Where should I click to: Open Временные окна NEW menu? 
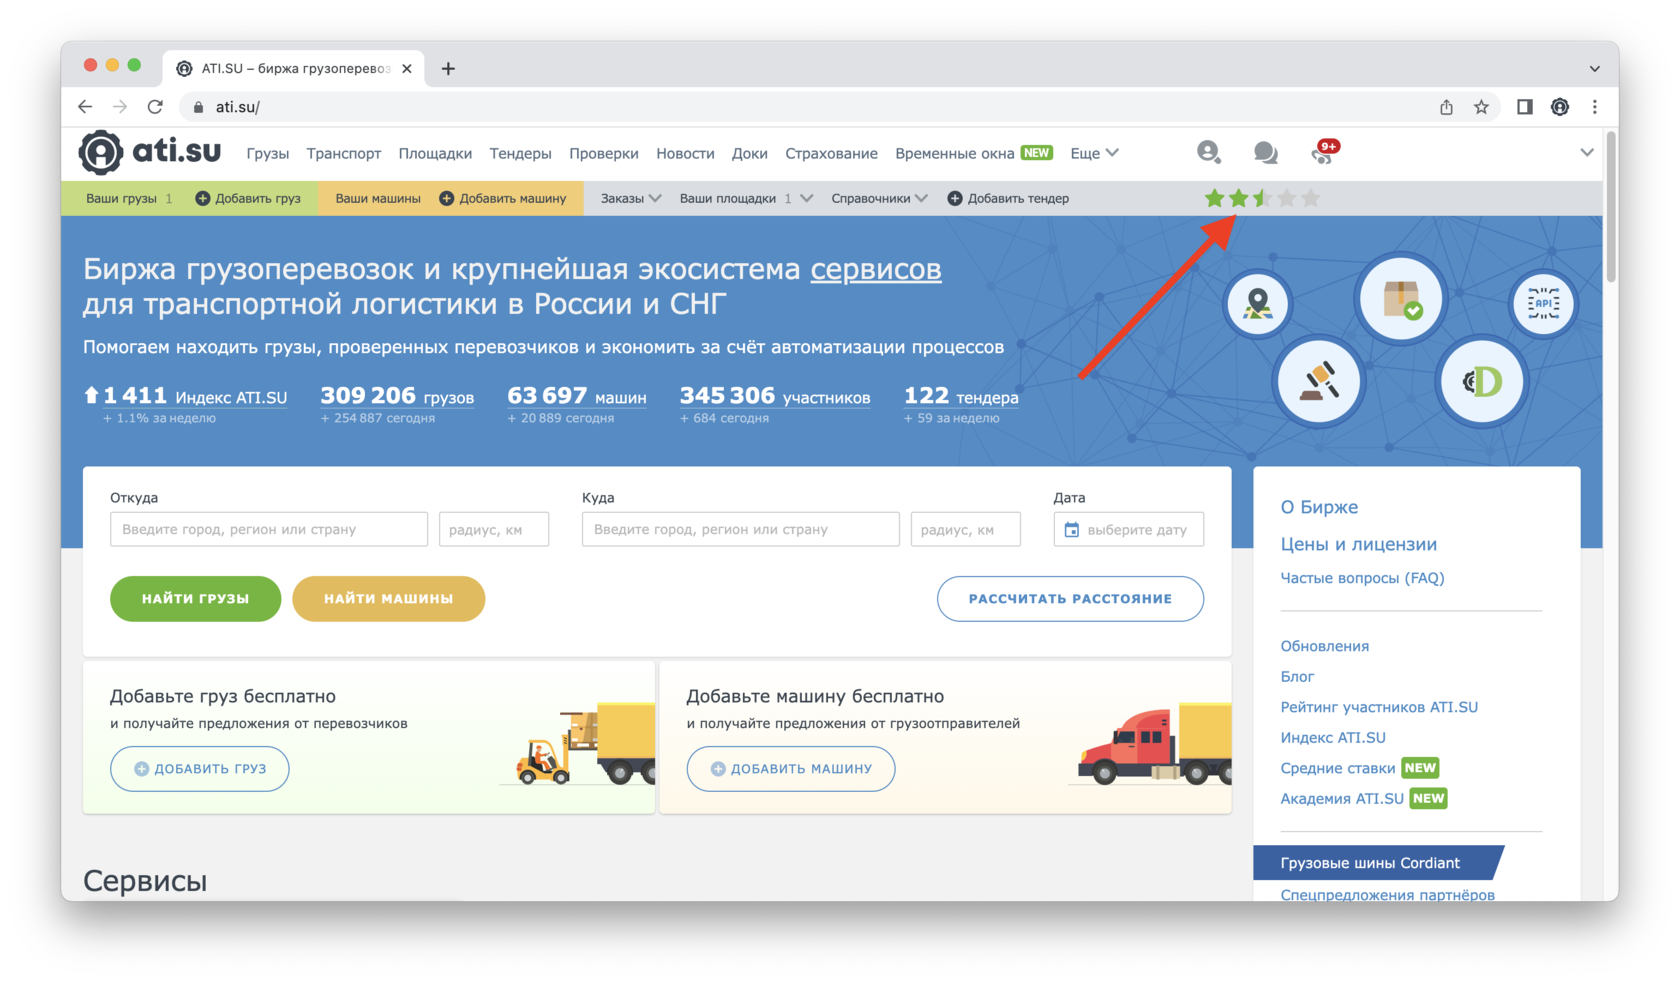pos(973,153)
